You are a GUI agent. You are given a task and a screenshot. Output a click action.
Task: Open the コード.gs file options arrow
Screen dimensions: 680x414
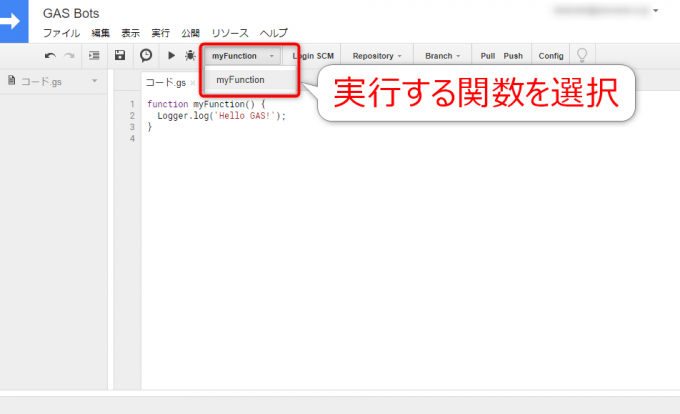95,81
